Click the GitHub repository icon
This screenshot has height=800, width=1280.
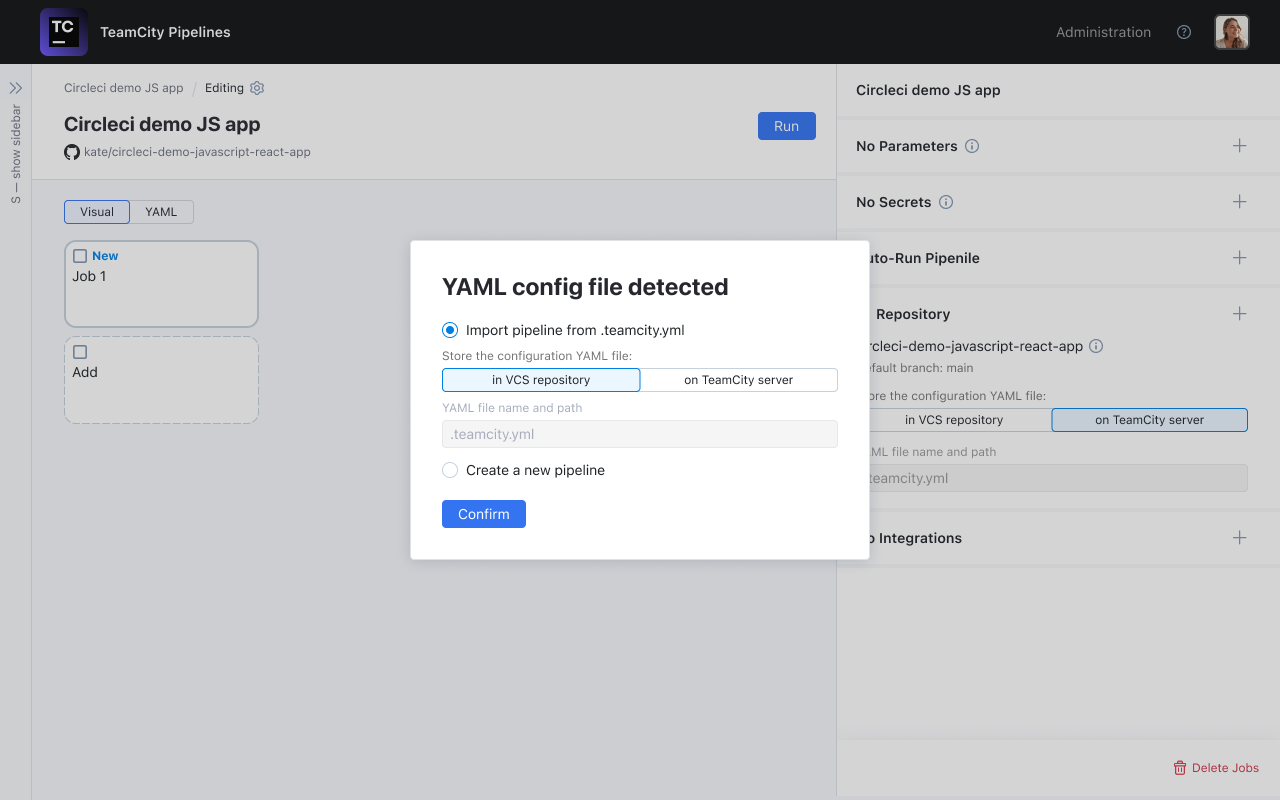(x=72, y=152)
